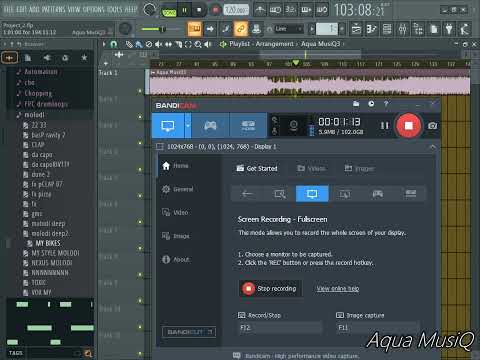
Task: Open the Video settings in Bandicam
Action: coord(175,212)
